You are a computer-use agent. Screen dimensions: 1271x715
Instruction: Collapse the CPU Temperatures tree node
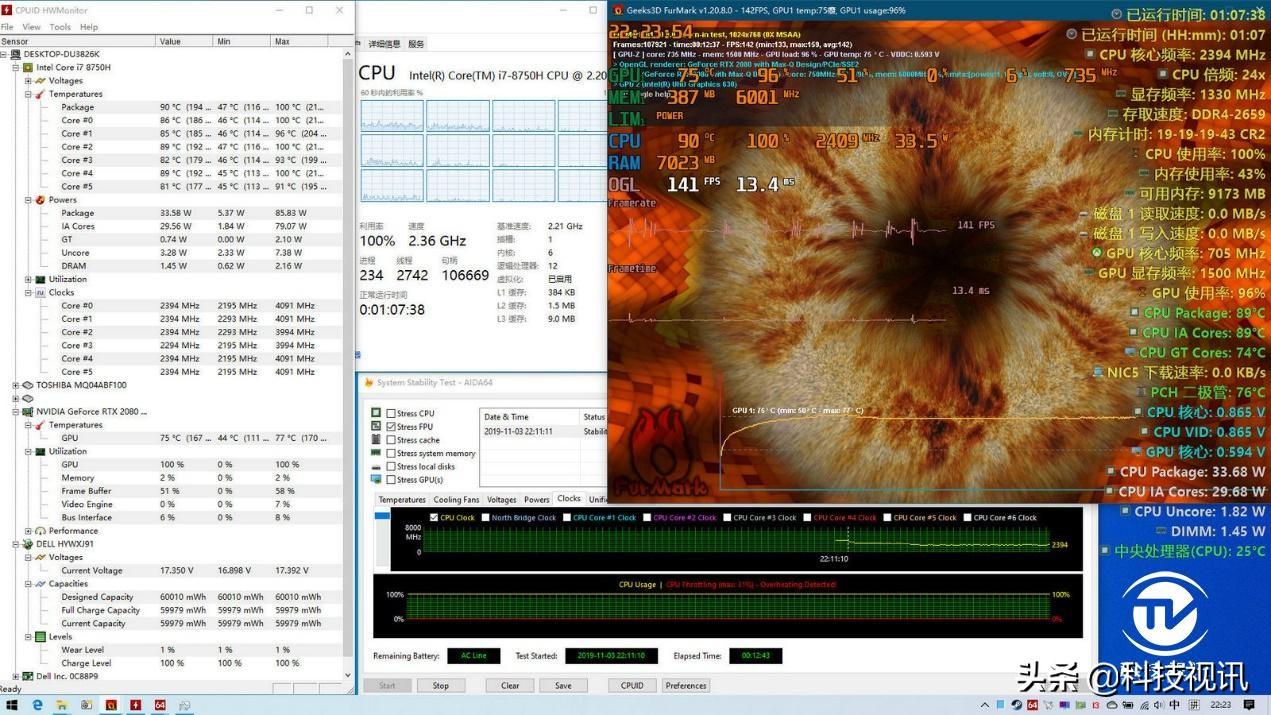28,94
